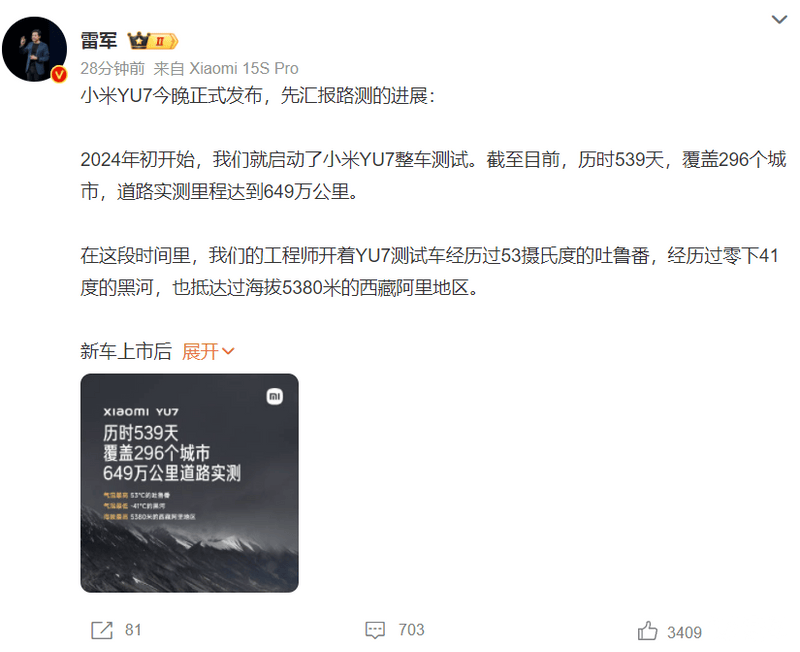Click the line 小米YU7今晚正式发布
The height and width of the screenshot is (652, 800).
pos(258,96)
